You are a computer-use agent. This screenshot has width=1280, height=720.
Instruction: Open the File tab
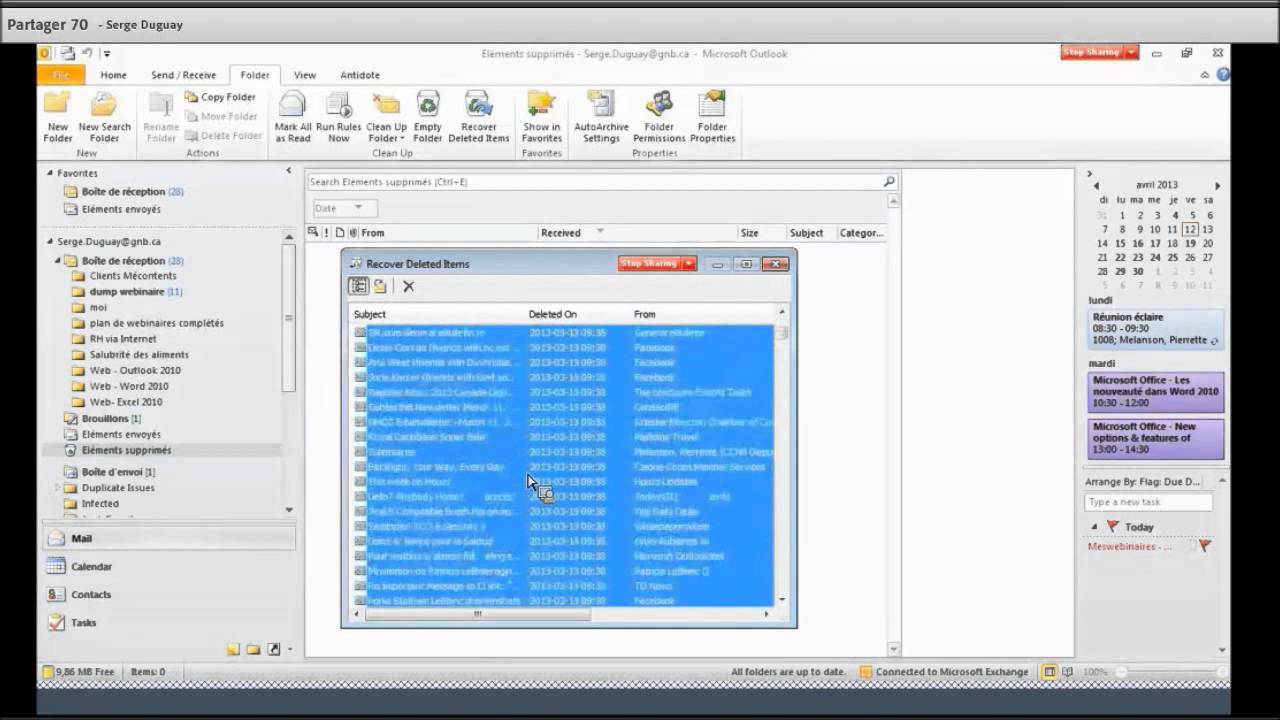point(61,75)
